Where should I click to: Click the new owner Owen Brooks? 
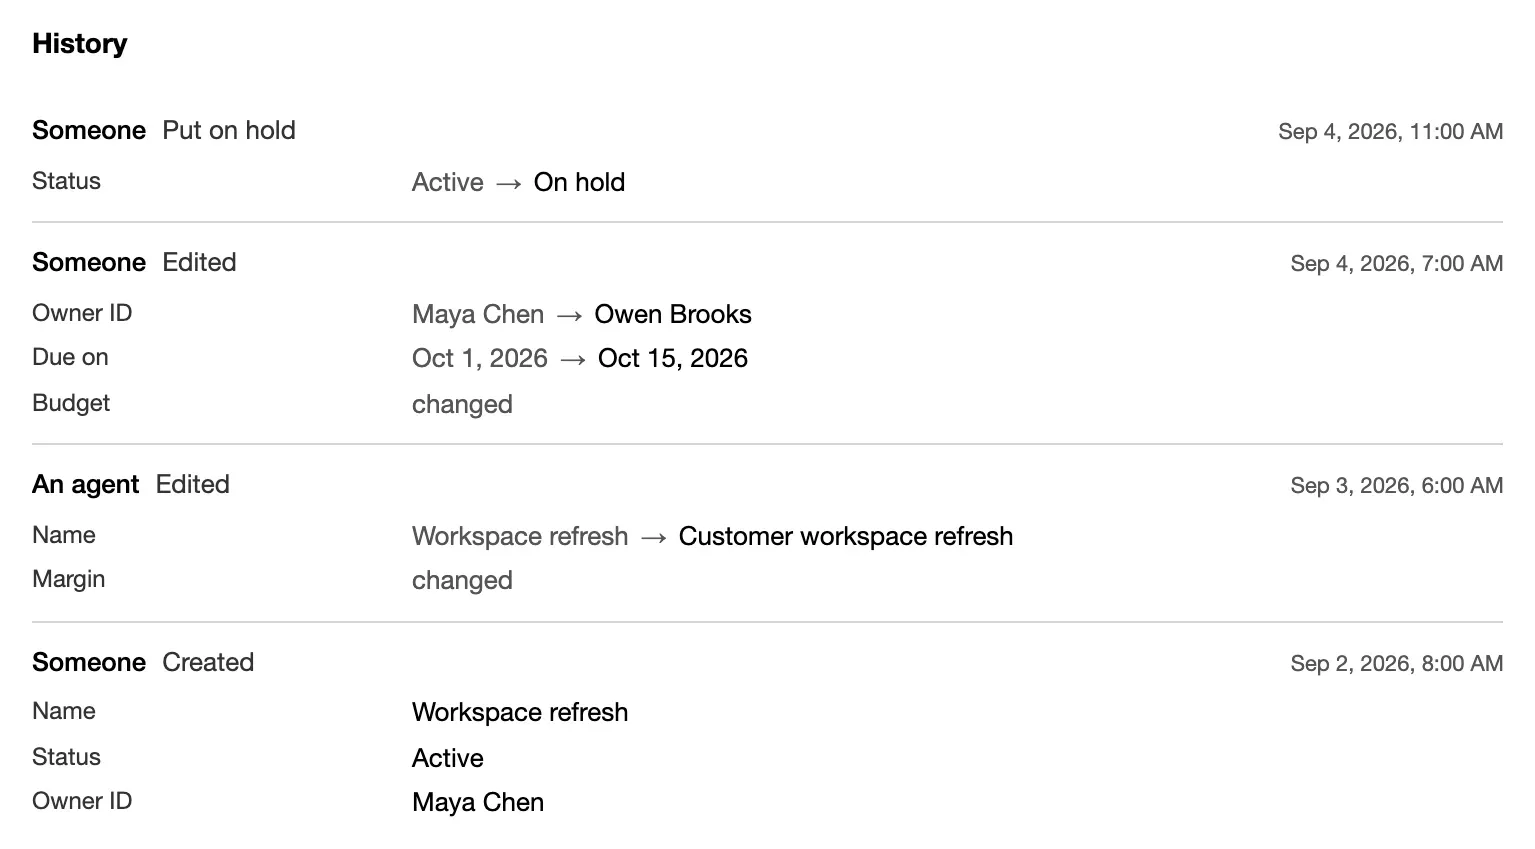point(673,314)
